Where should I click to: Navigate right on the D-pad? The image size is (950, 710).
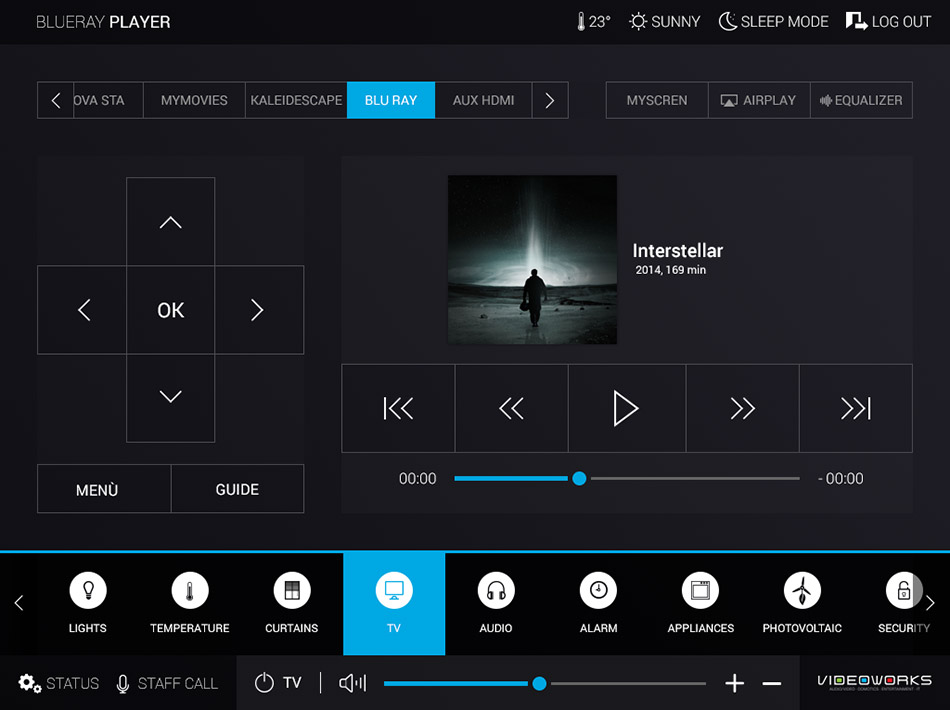[x=259, y=310]
